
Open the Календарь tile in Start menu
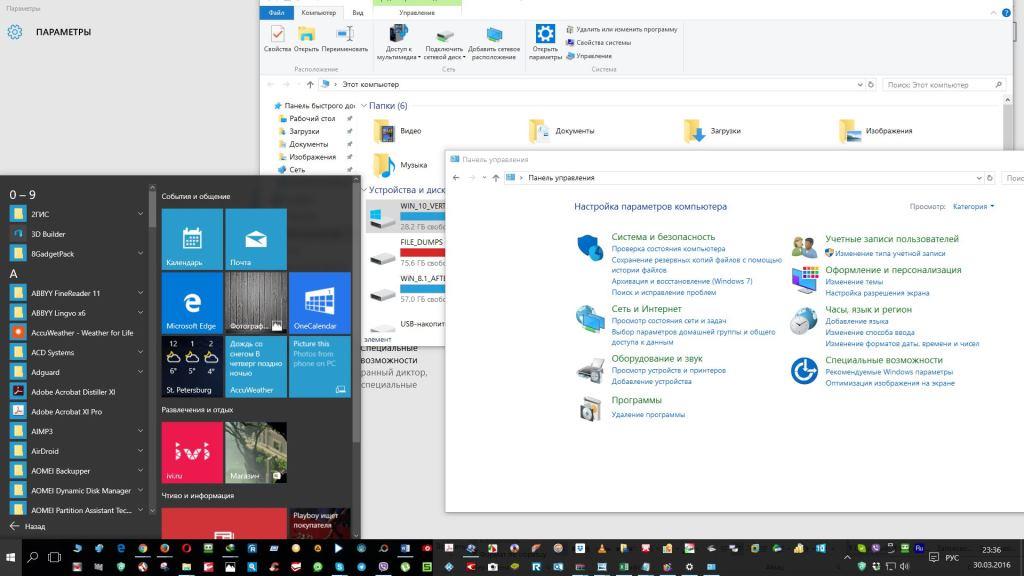pos(191,239)
